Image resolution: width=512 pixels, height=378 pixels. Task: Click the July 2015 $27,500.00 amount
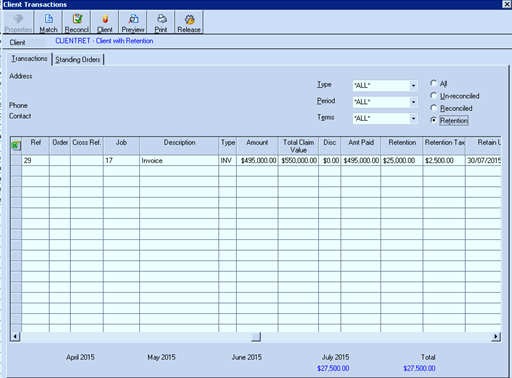[x=333, y=368]
